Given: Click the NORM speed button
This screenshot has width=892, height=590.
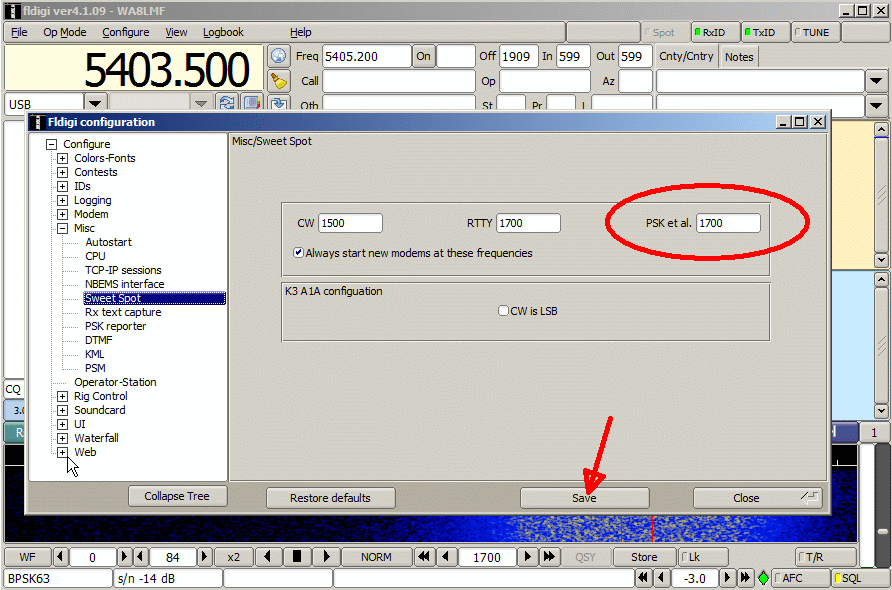Looking at the screenshot, I should (376, 557).
